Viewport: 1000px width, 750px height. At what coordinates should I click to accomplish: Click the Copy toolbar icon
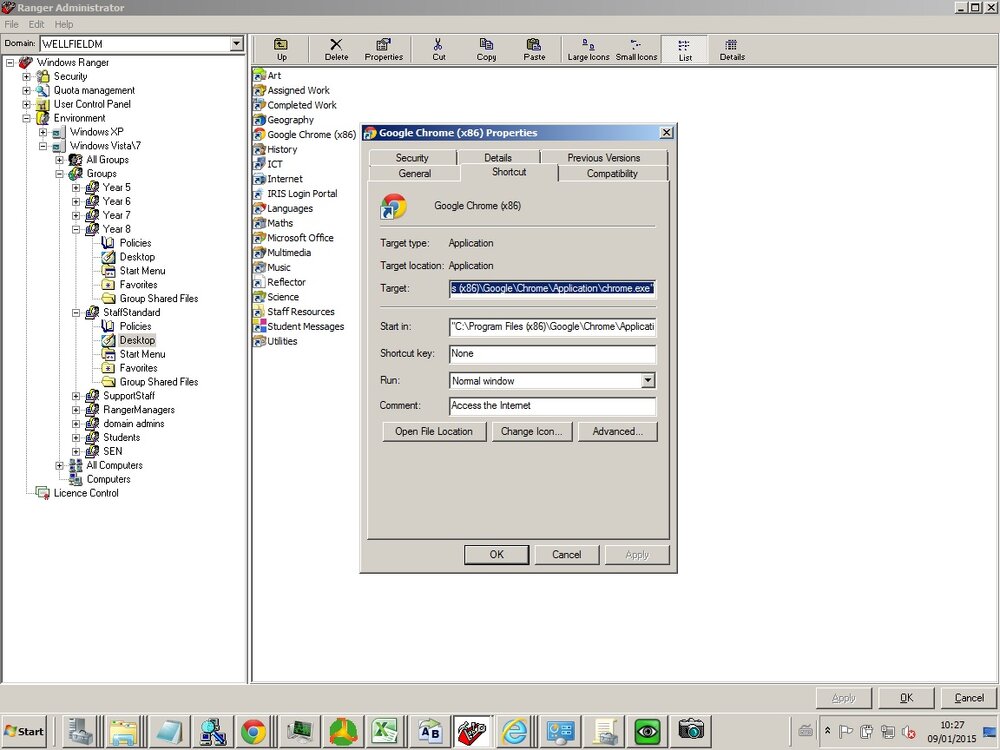point(486,49)
